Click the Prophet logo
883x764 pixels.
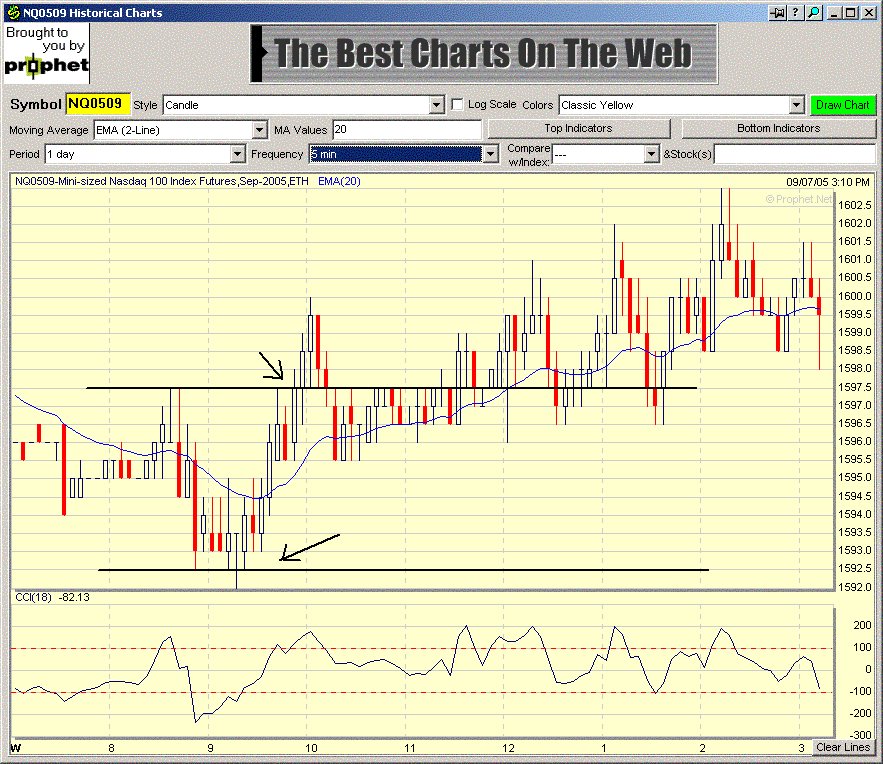pyautogui.click(x=46, y=66)
